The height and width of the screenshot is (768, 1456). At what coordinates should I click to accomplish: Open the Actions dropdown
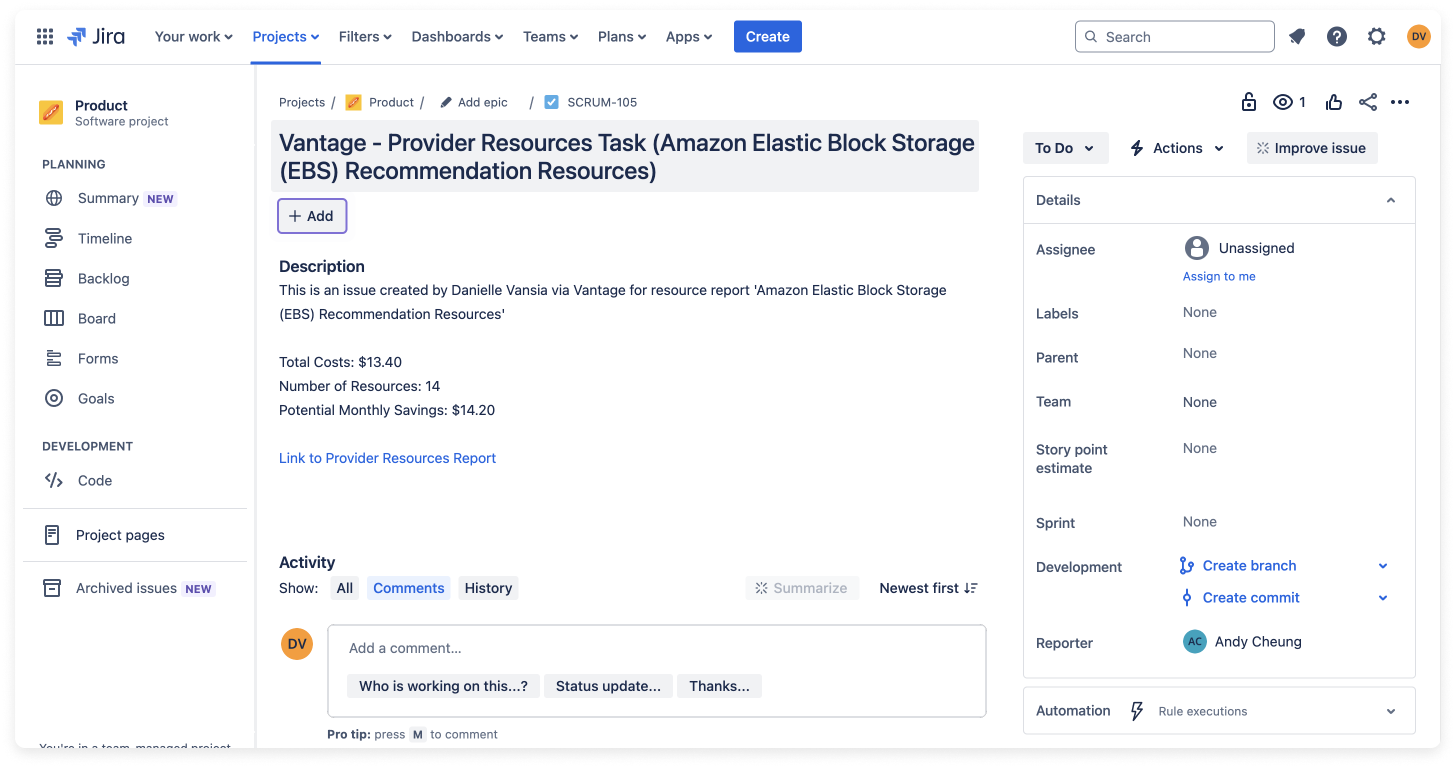click(1177, 148)
